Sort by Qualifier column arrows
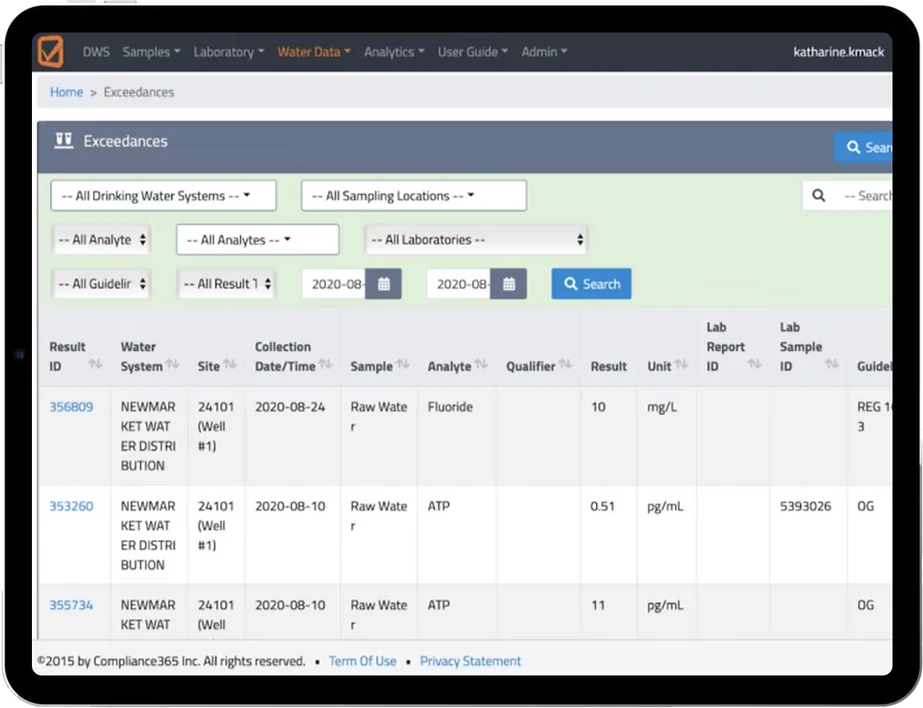Screen dimensions: 923x708 [565, 364]
